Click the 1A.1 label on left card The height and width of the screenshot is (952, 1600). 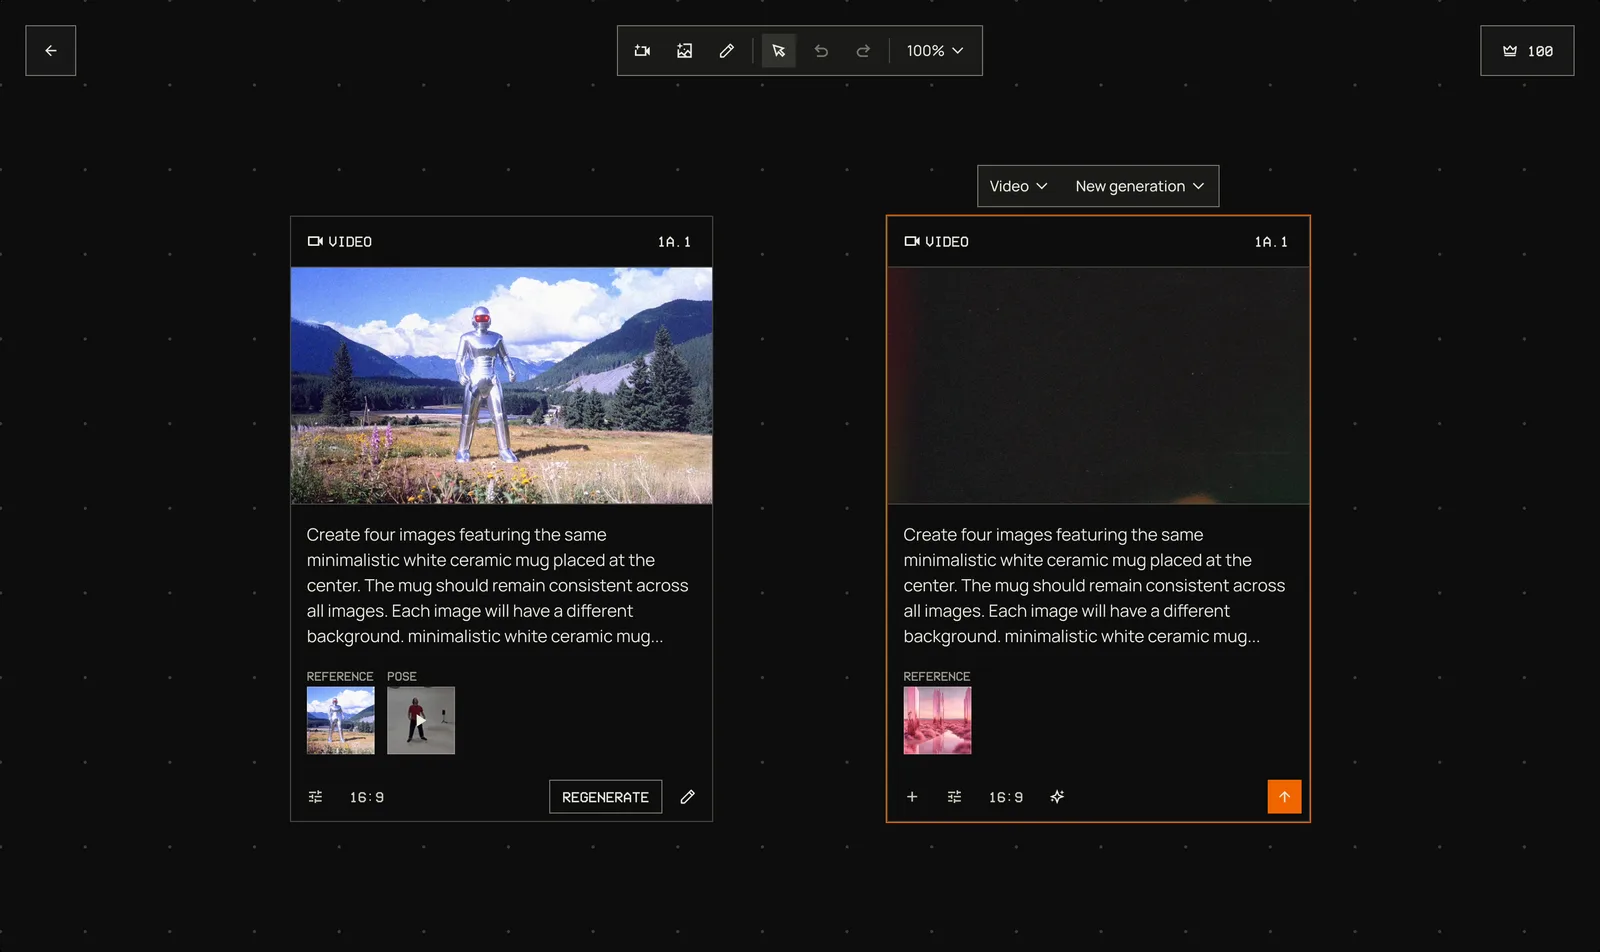[674, 242]
